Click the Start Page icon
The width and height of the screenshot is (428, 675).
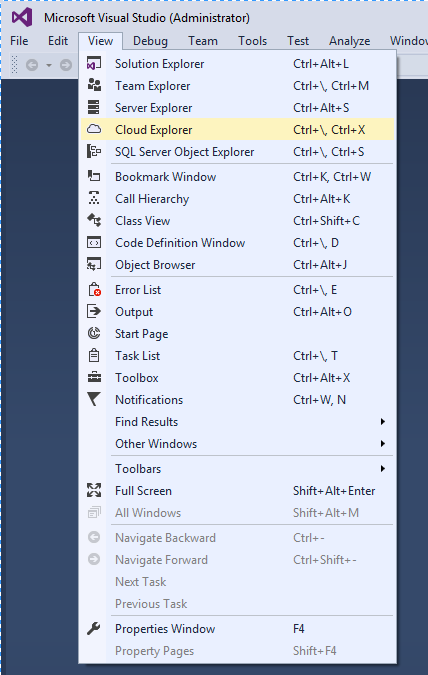pyautogui.click(x=94, y=333)
